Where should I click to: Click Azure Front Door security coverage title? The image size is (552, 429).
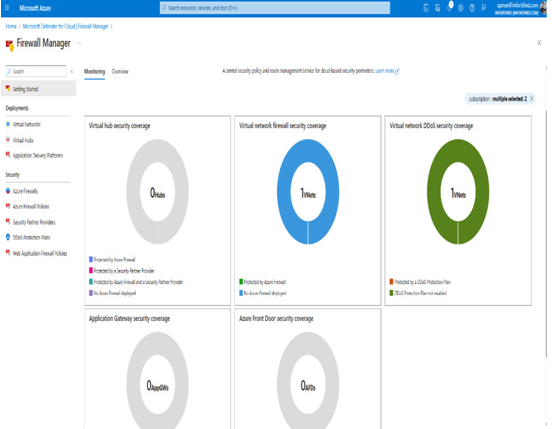276,318
